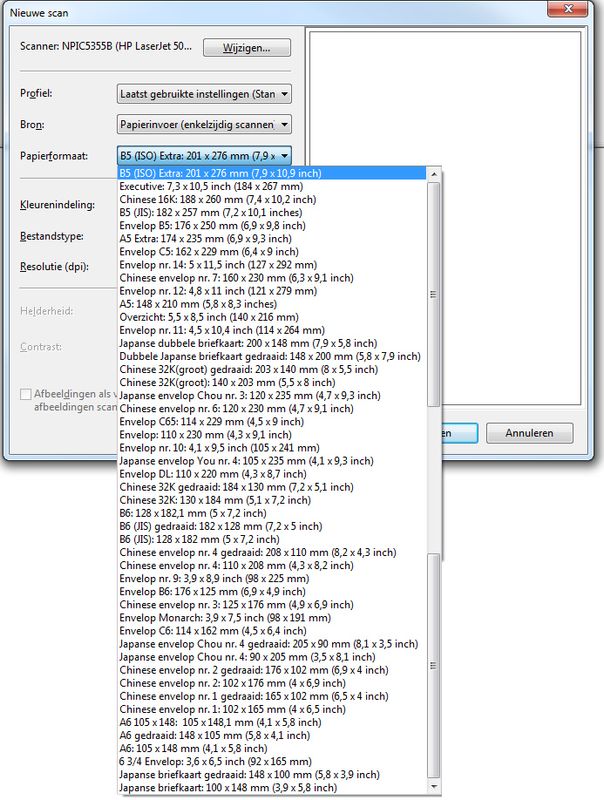
Task: Select A6 gedraaid: 148 x 105 mm
Action: click(x=272, y=735)
